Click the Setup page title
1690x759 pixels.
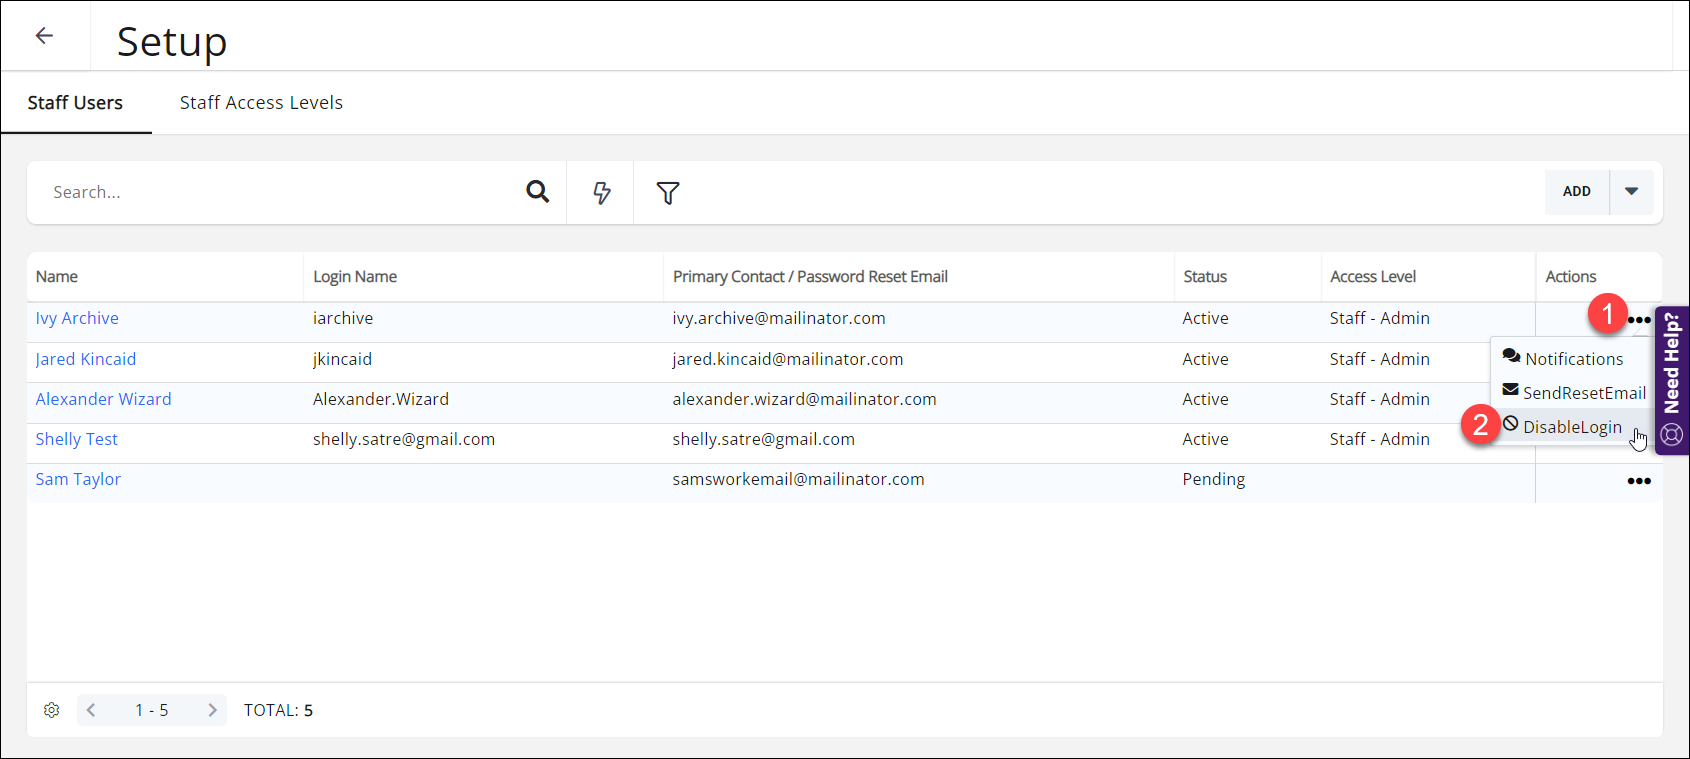click(172, 42)
